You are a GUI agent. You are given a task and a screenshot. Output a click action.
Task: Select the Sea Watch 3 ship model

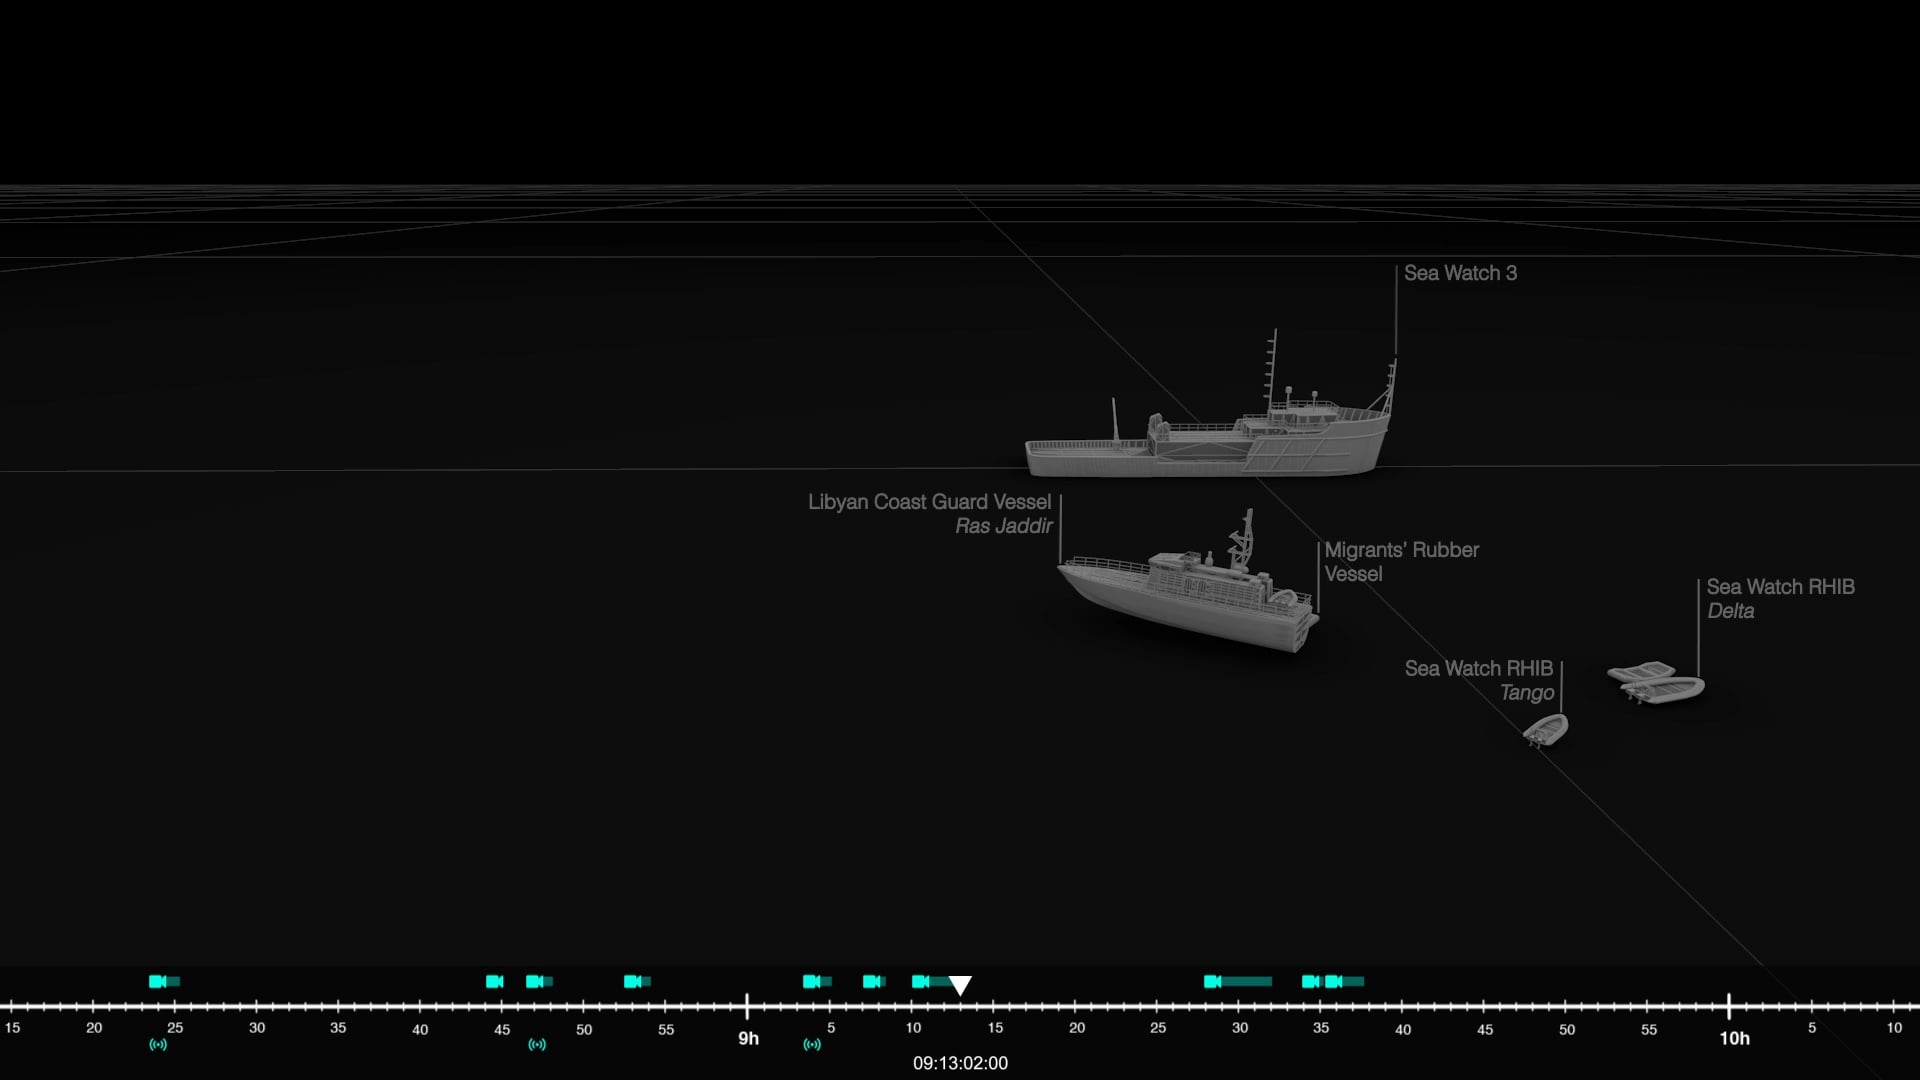tap(1210, 445)
